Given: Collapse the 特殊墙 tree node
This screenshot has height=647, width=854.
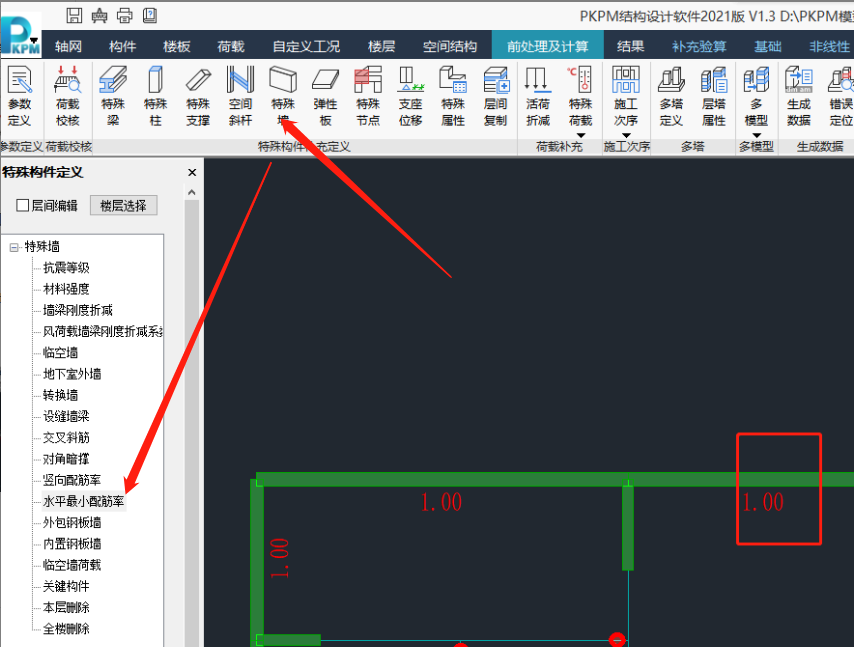Looking at the screenshot, I should pos(14,247).
